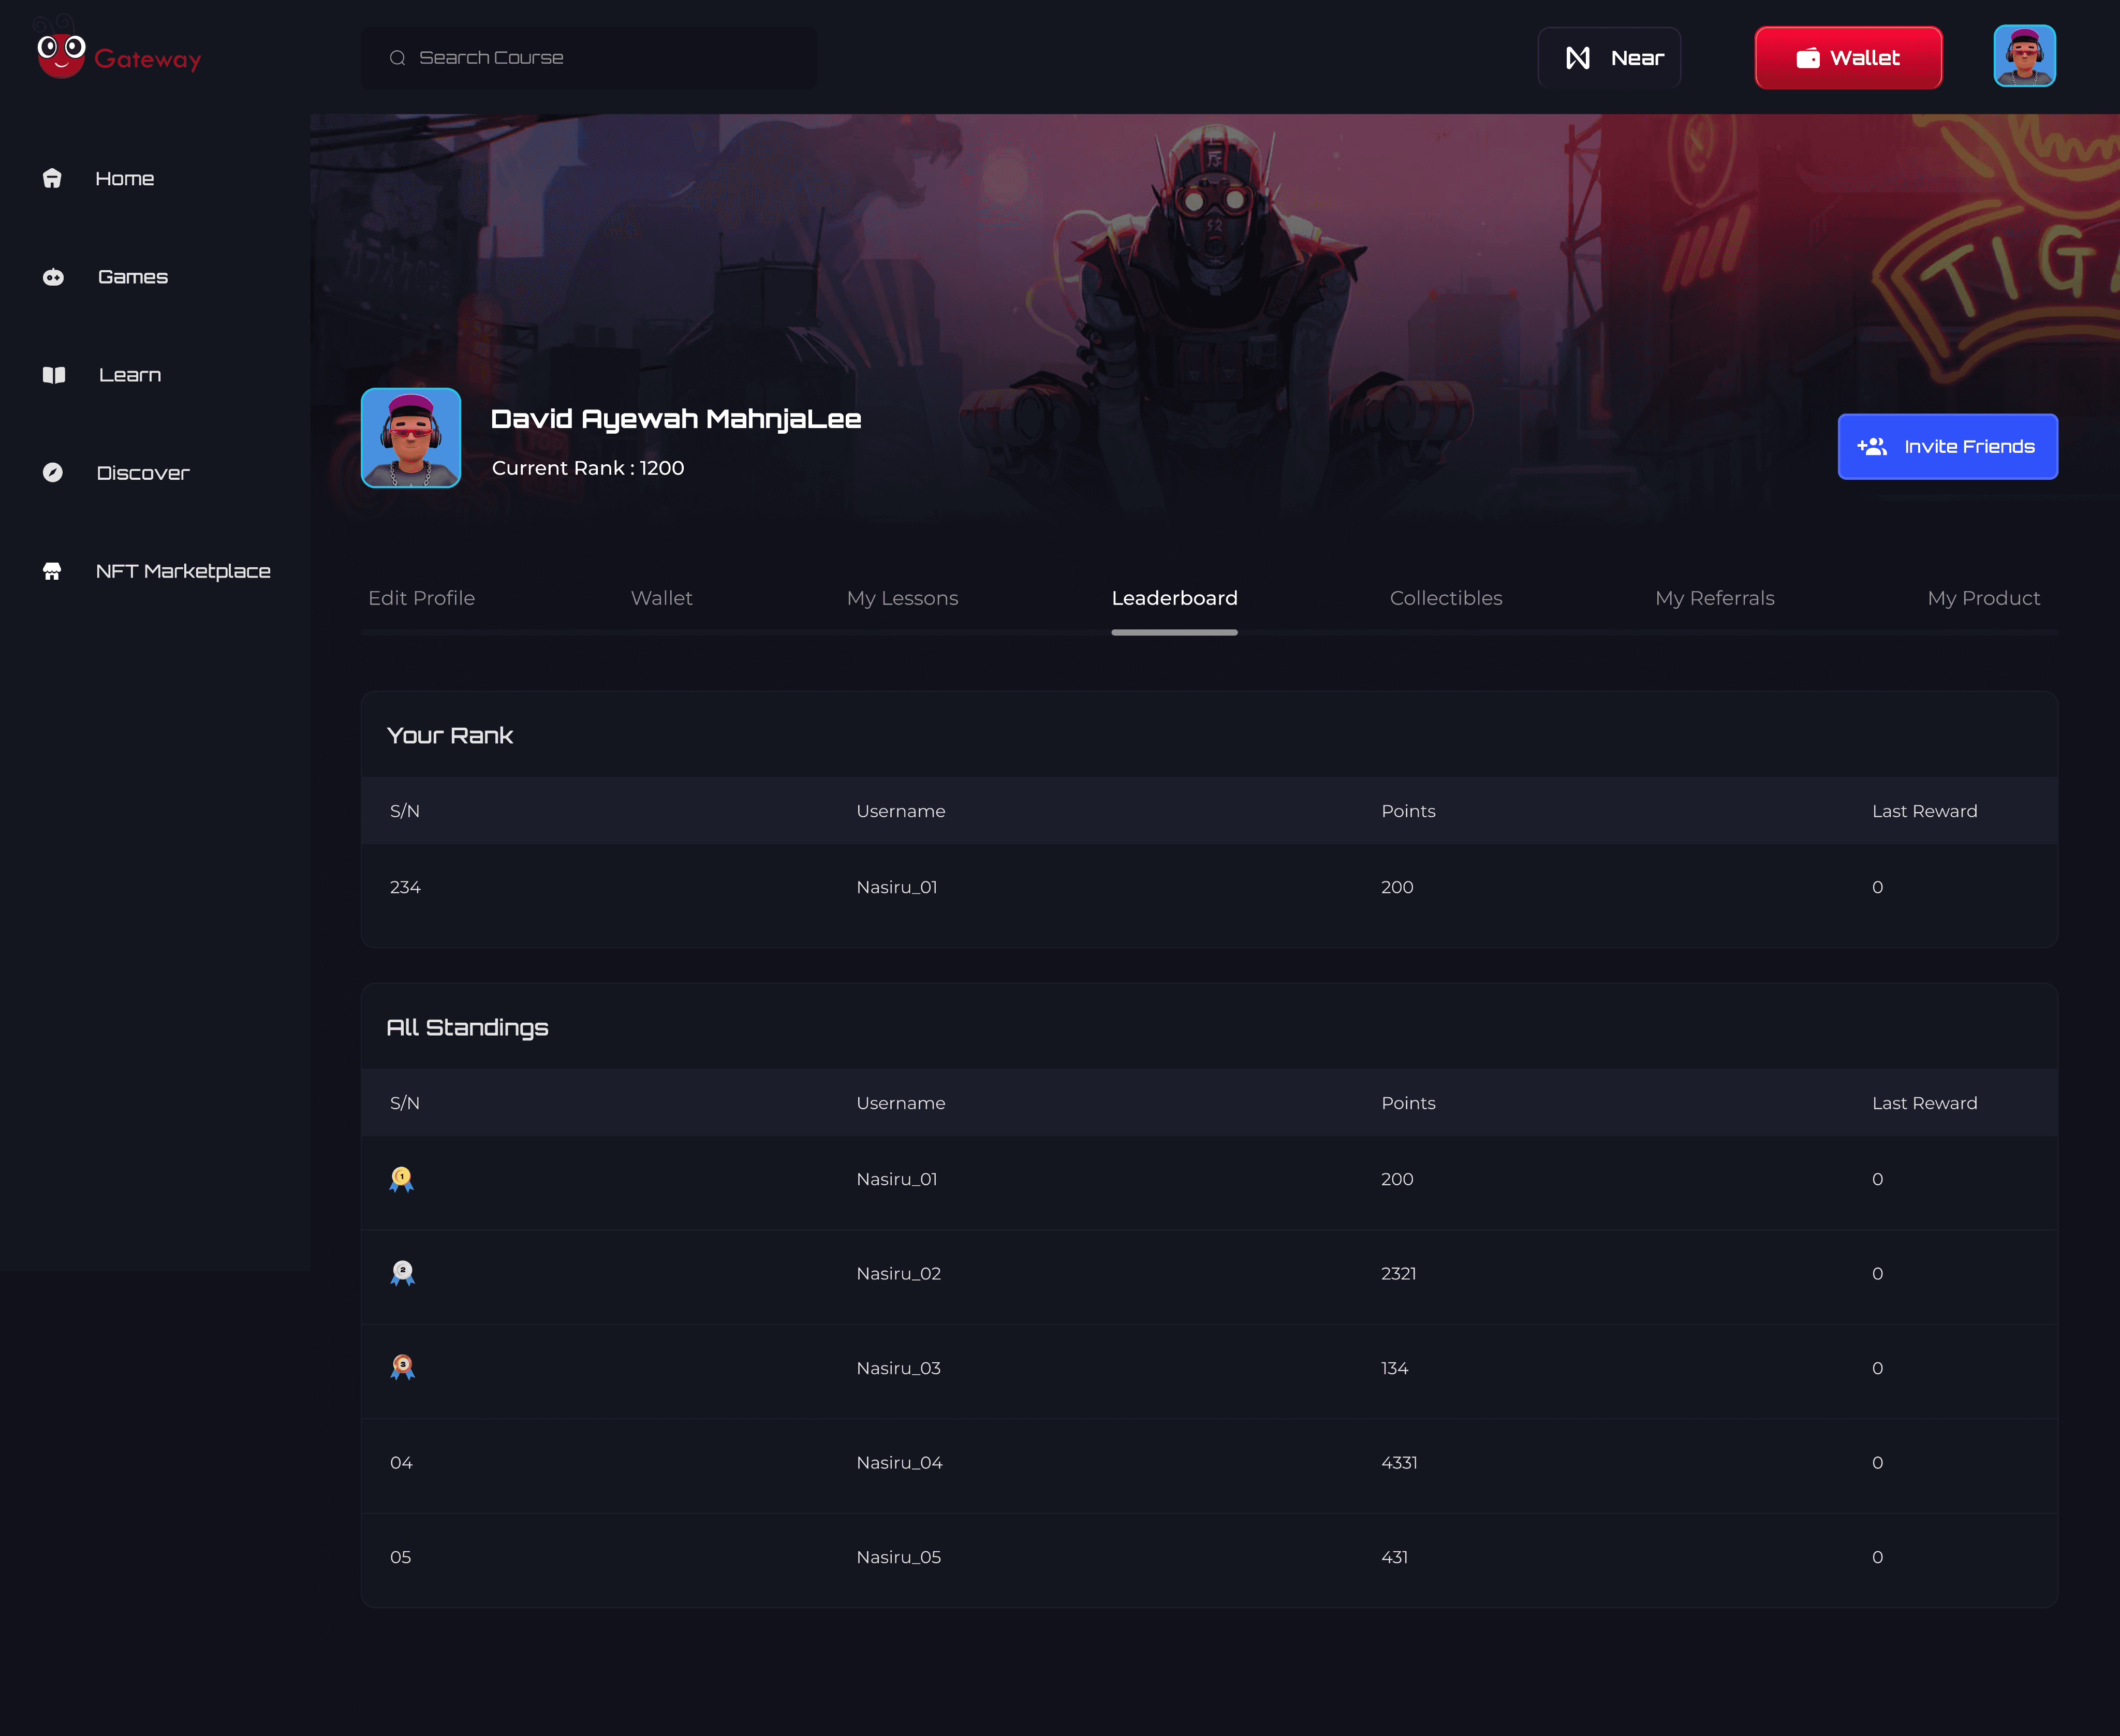Switch to the Edit Profile tab
This screenshot has width=2120, height=1736.
coord(421,598)
